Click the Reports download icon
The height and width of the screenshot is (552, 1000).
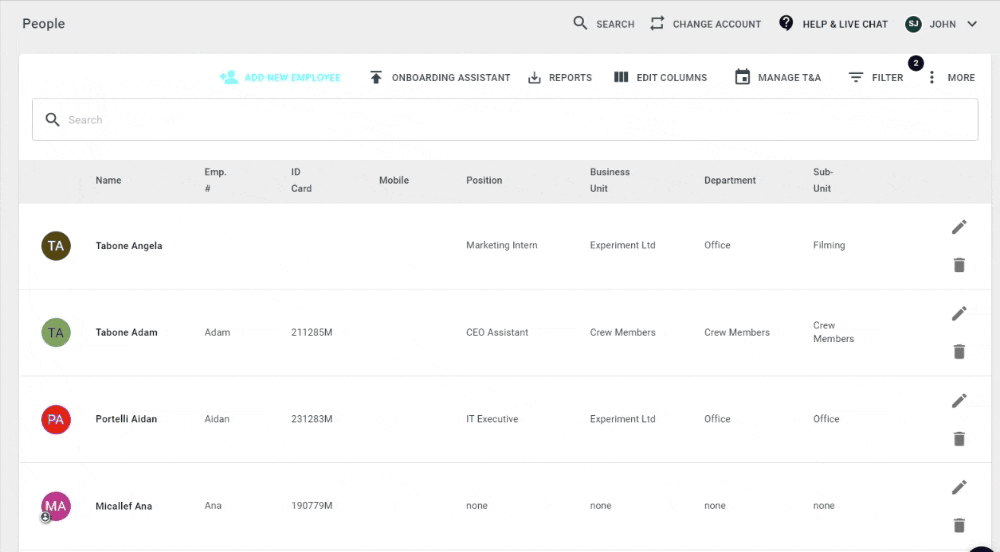[534, 78]
